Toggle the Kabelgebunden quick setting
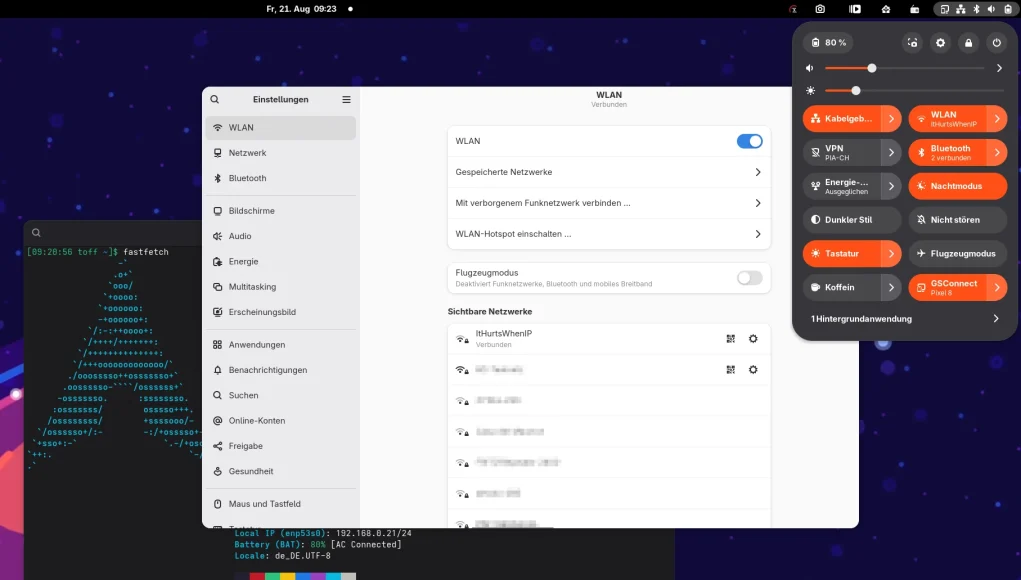The height and width of the screenshot is (580, 1021). pyautogui.click(x=842, y=118)
